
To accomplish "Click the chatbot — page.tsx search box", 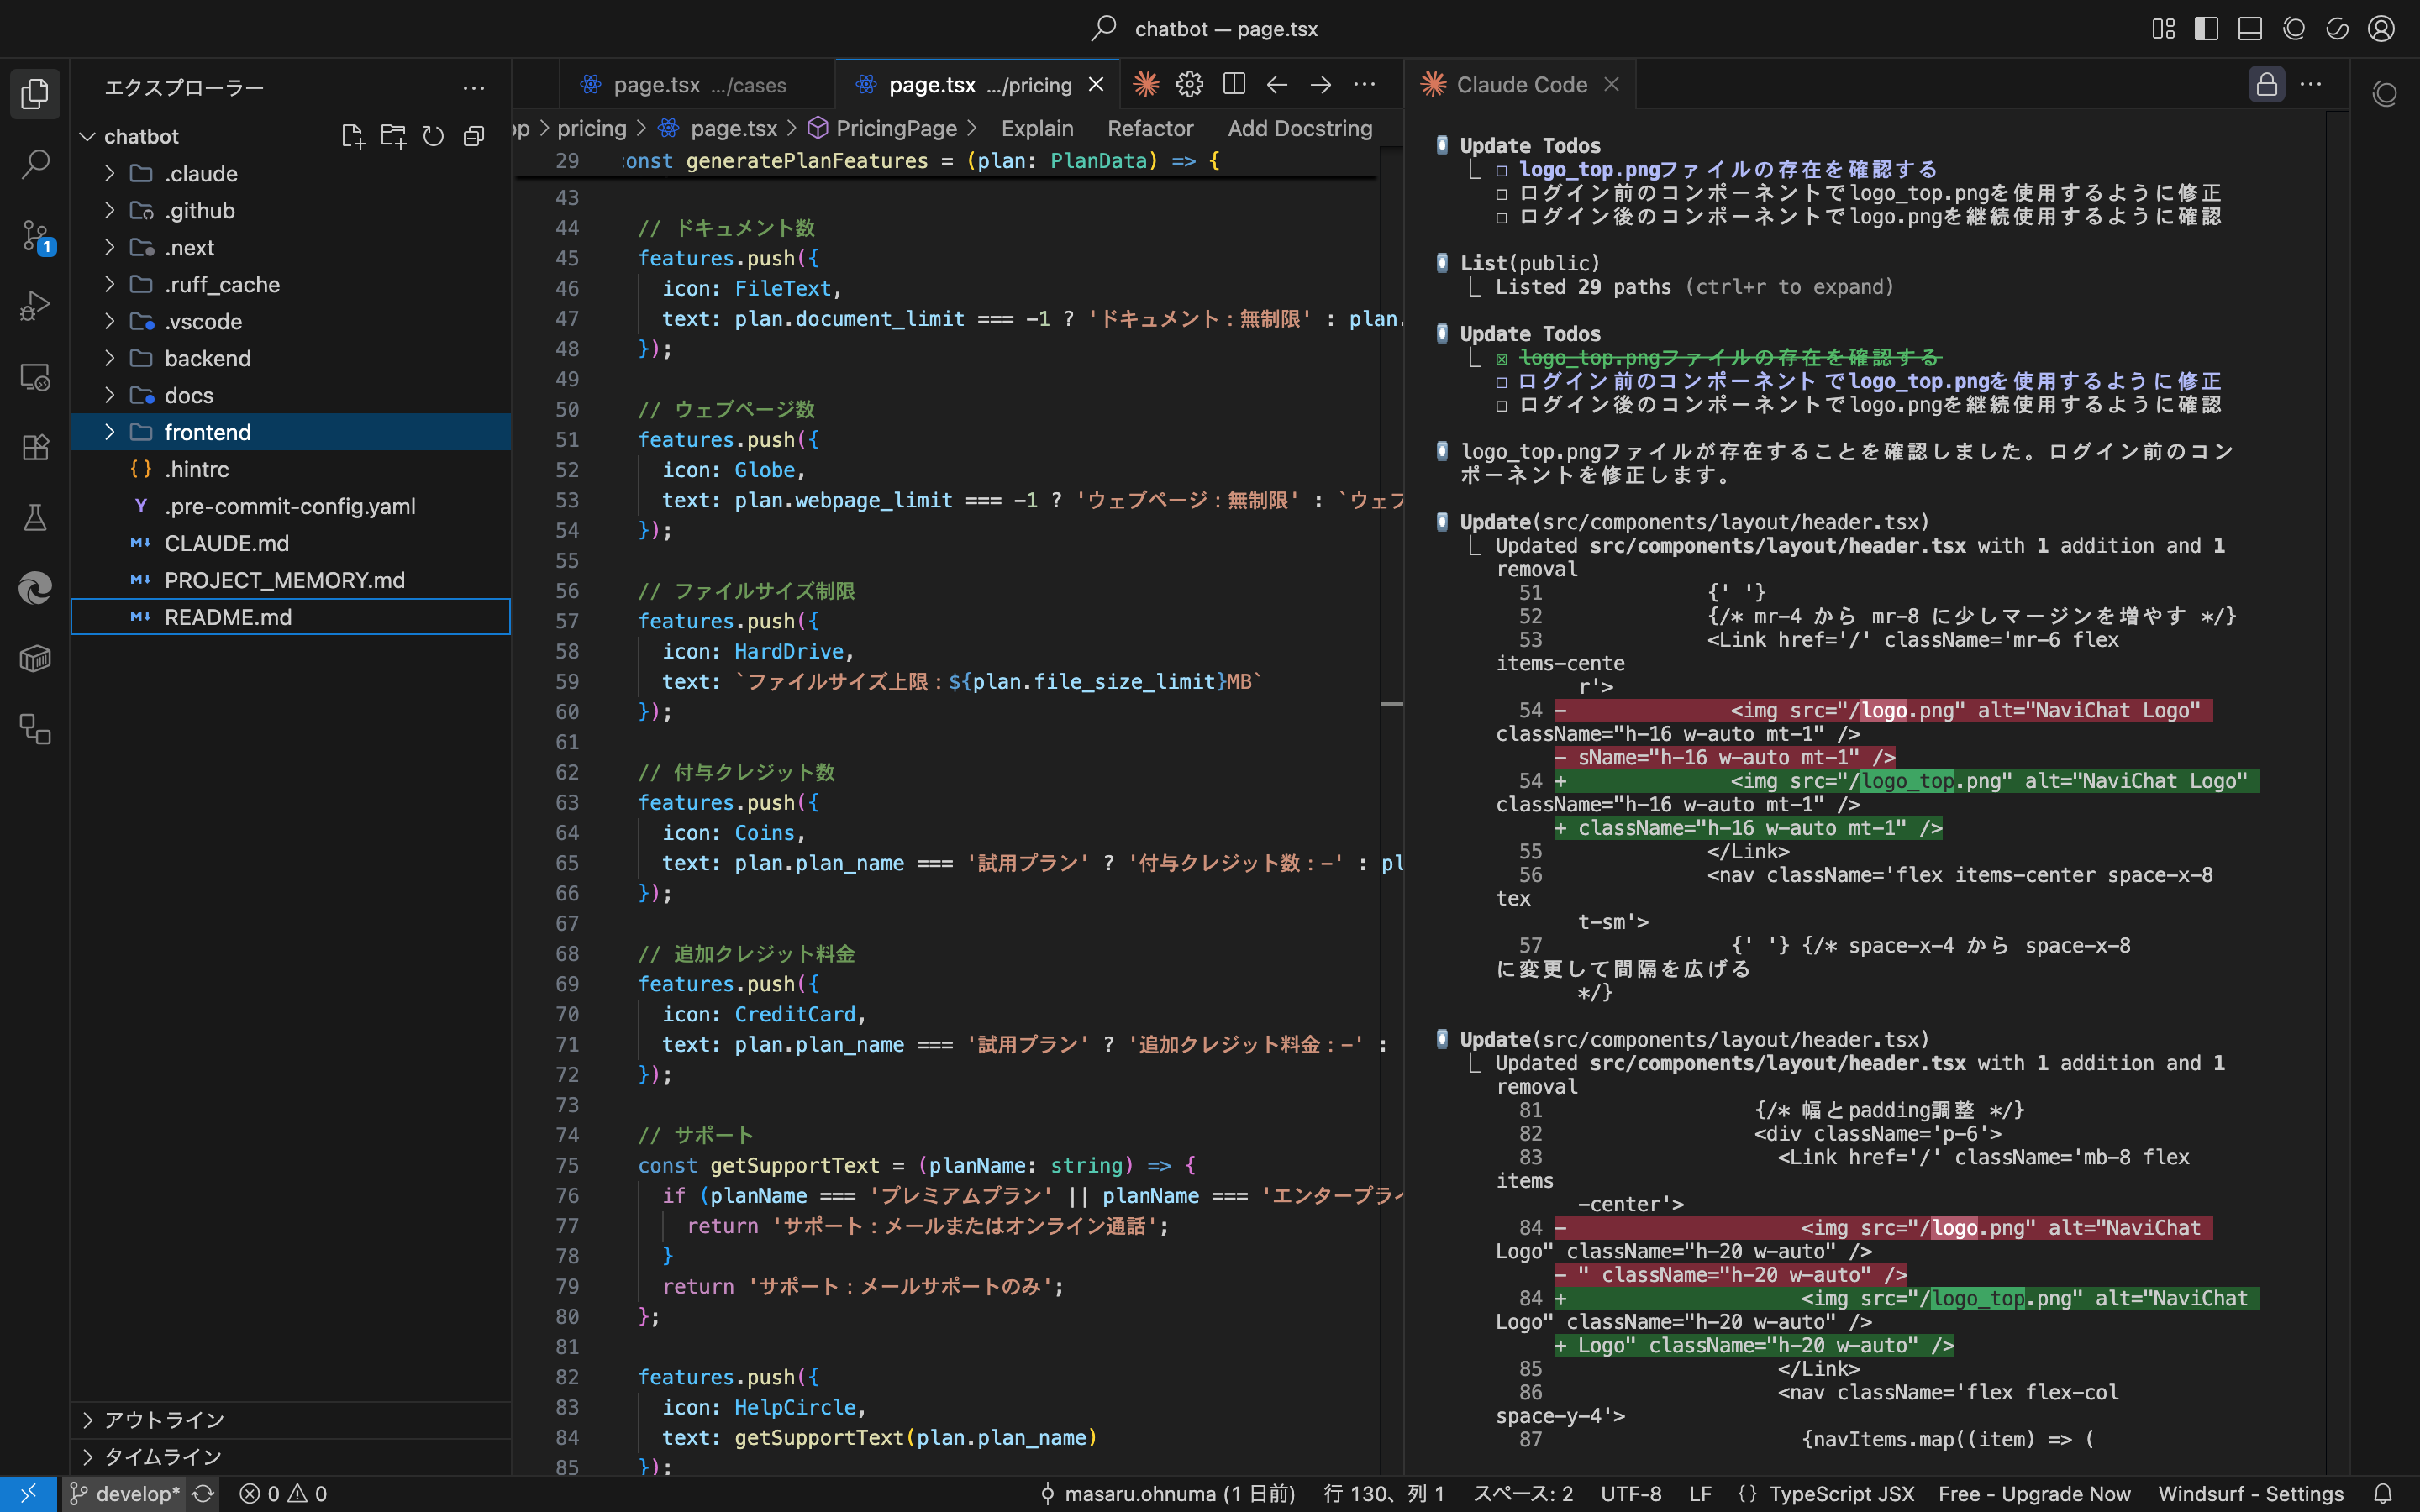I will pos(1206,29).
